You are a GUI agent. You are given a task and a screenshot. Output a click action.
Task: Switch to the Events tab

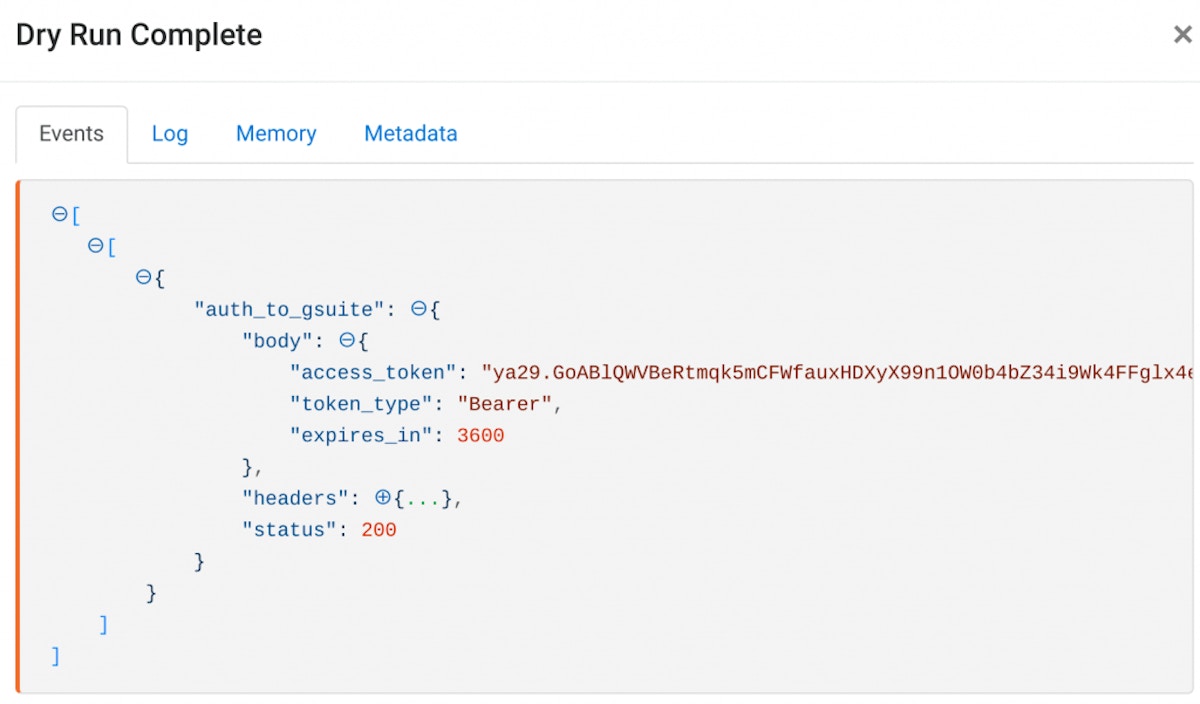click(x=71, y=134)
